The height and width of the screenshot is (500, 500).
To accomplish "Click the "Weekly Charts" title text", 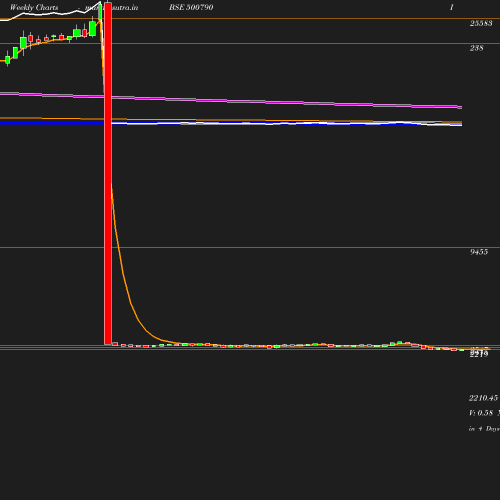I will click(34, 7).
